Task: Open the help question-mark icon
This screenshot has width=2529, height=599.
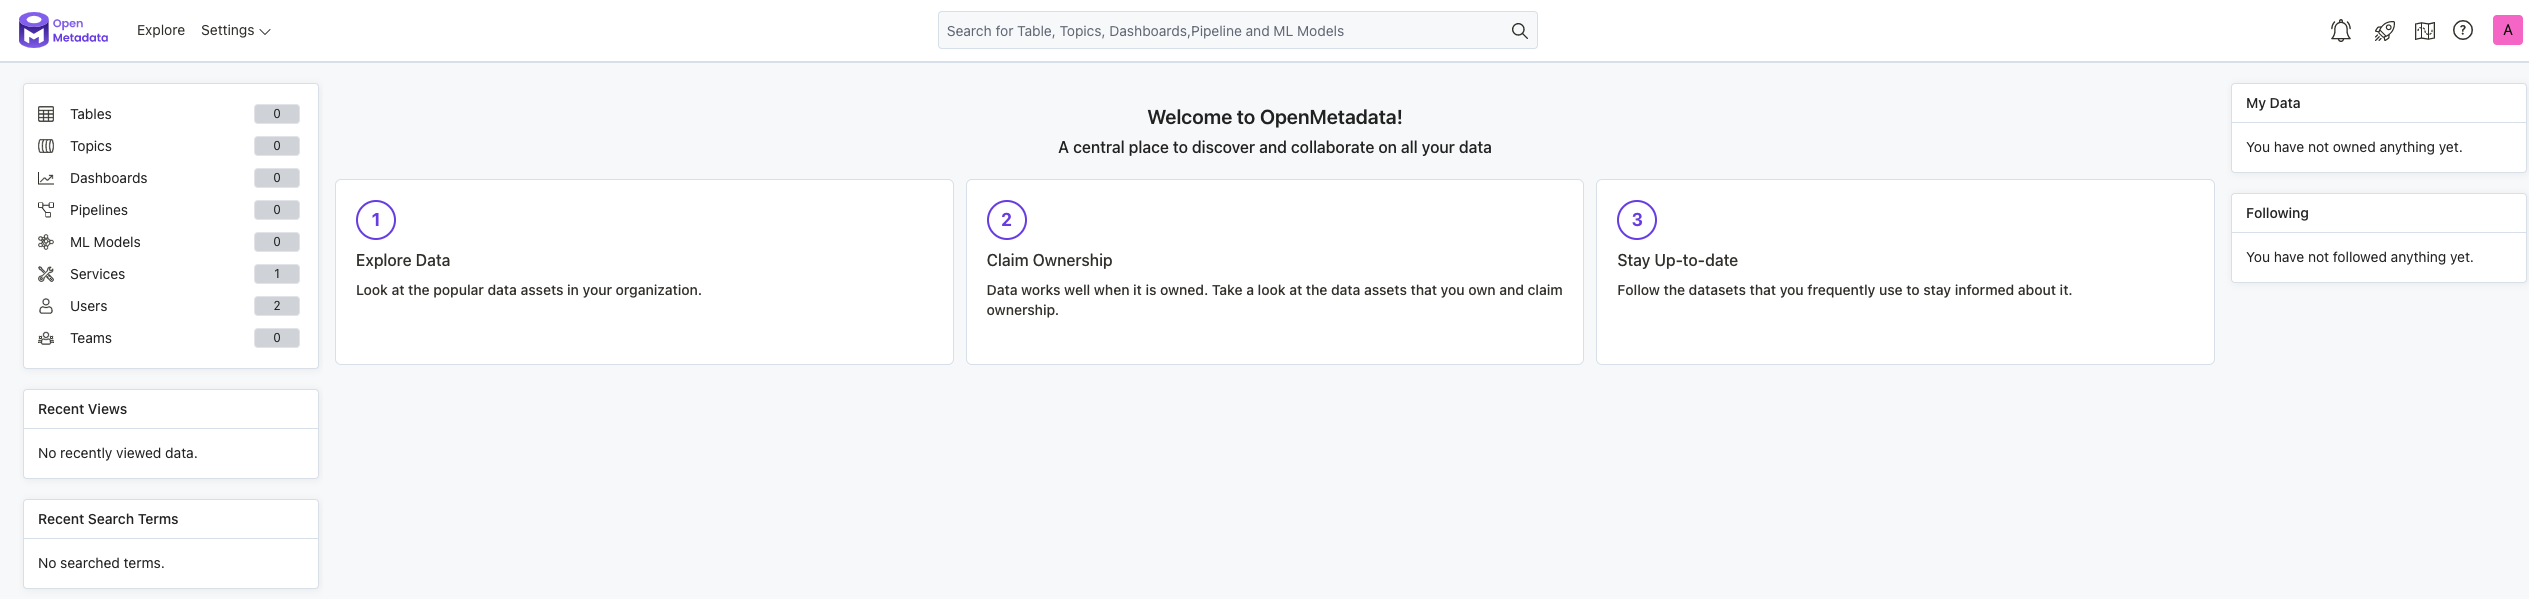Action: (x=2463, y=30)
